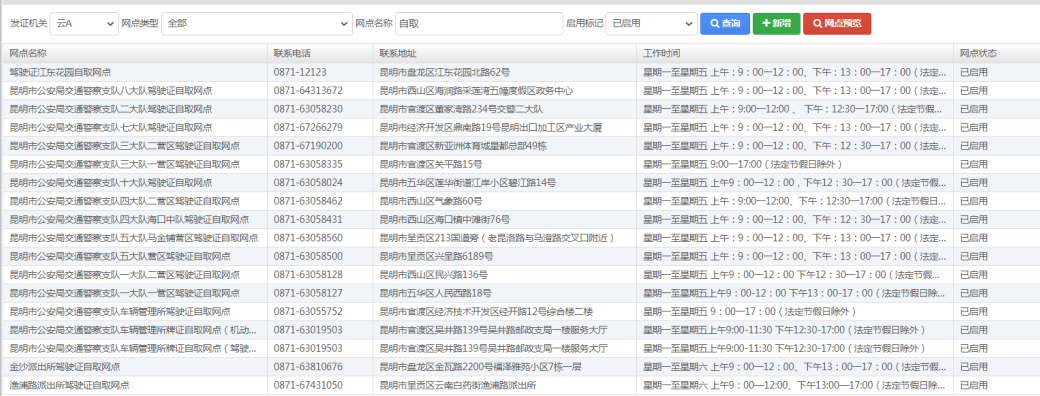Select the 车辆管理所牌证自取网点（驾驶... row name
Screen dimensions: 1040x396
point(133,348)
